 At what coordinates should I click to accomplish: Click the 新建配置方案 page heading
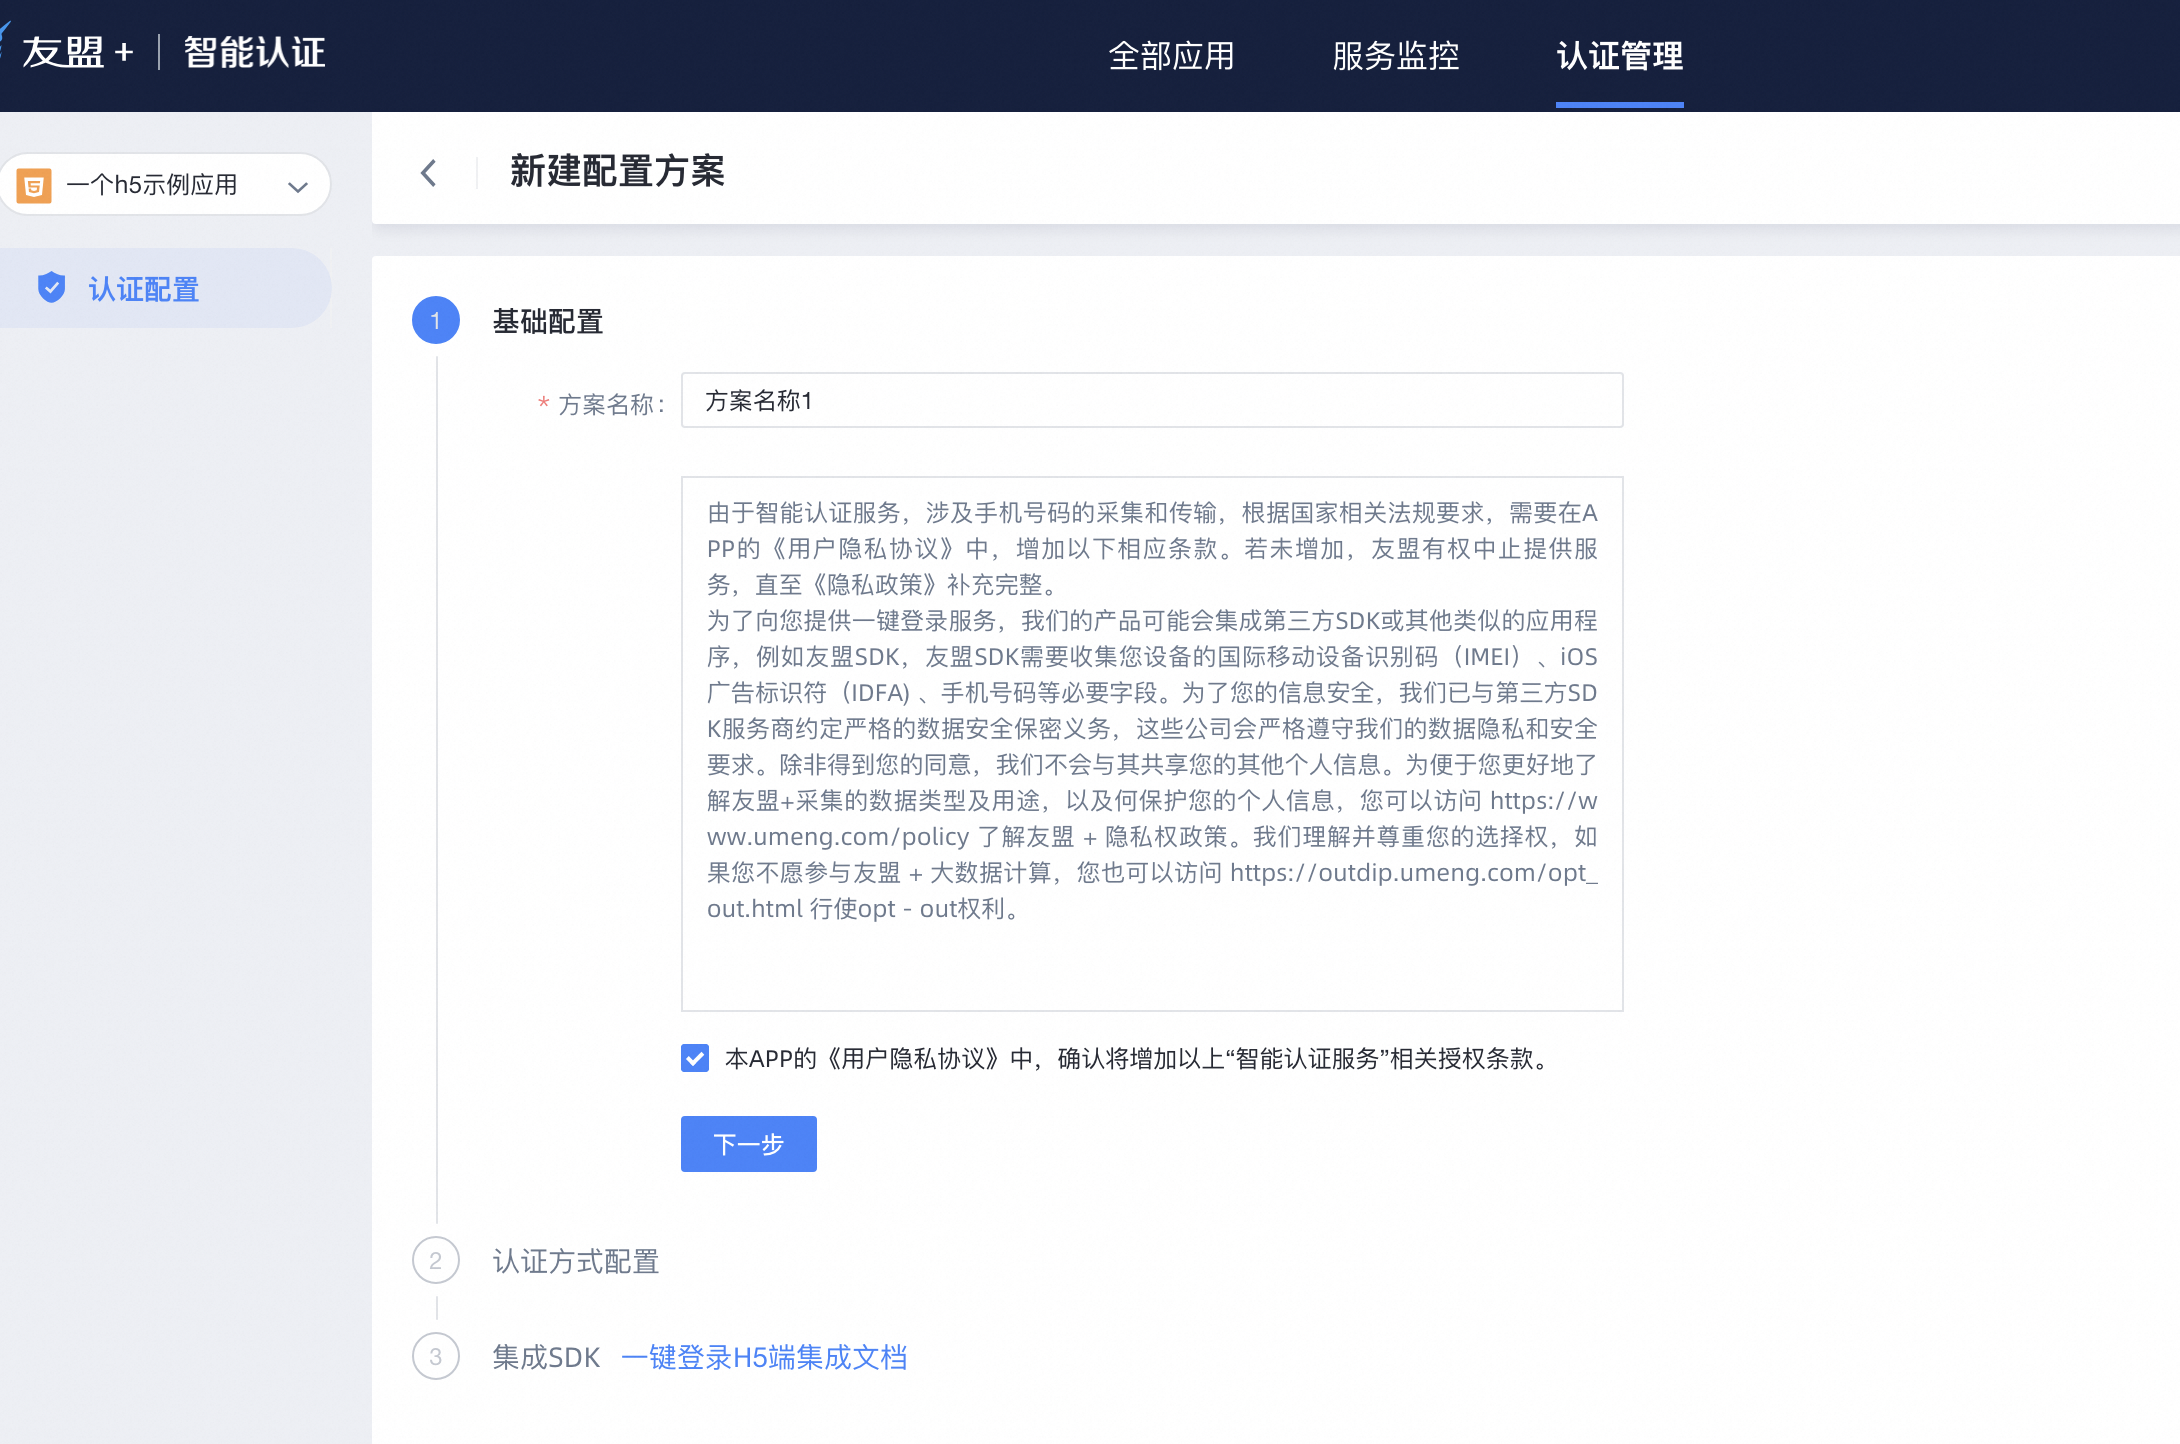pyautogui.click(x=617, y=171)
